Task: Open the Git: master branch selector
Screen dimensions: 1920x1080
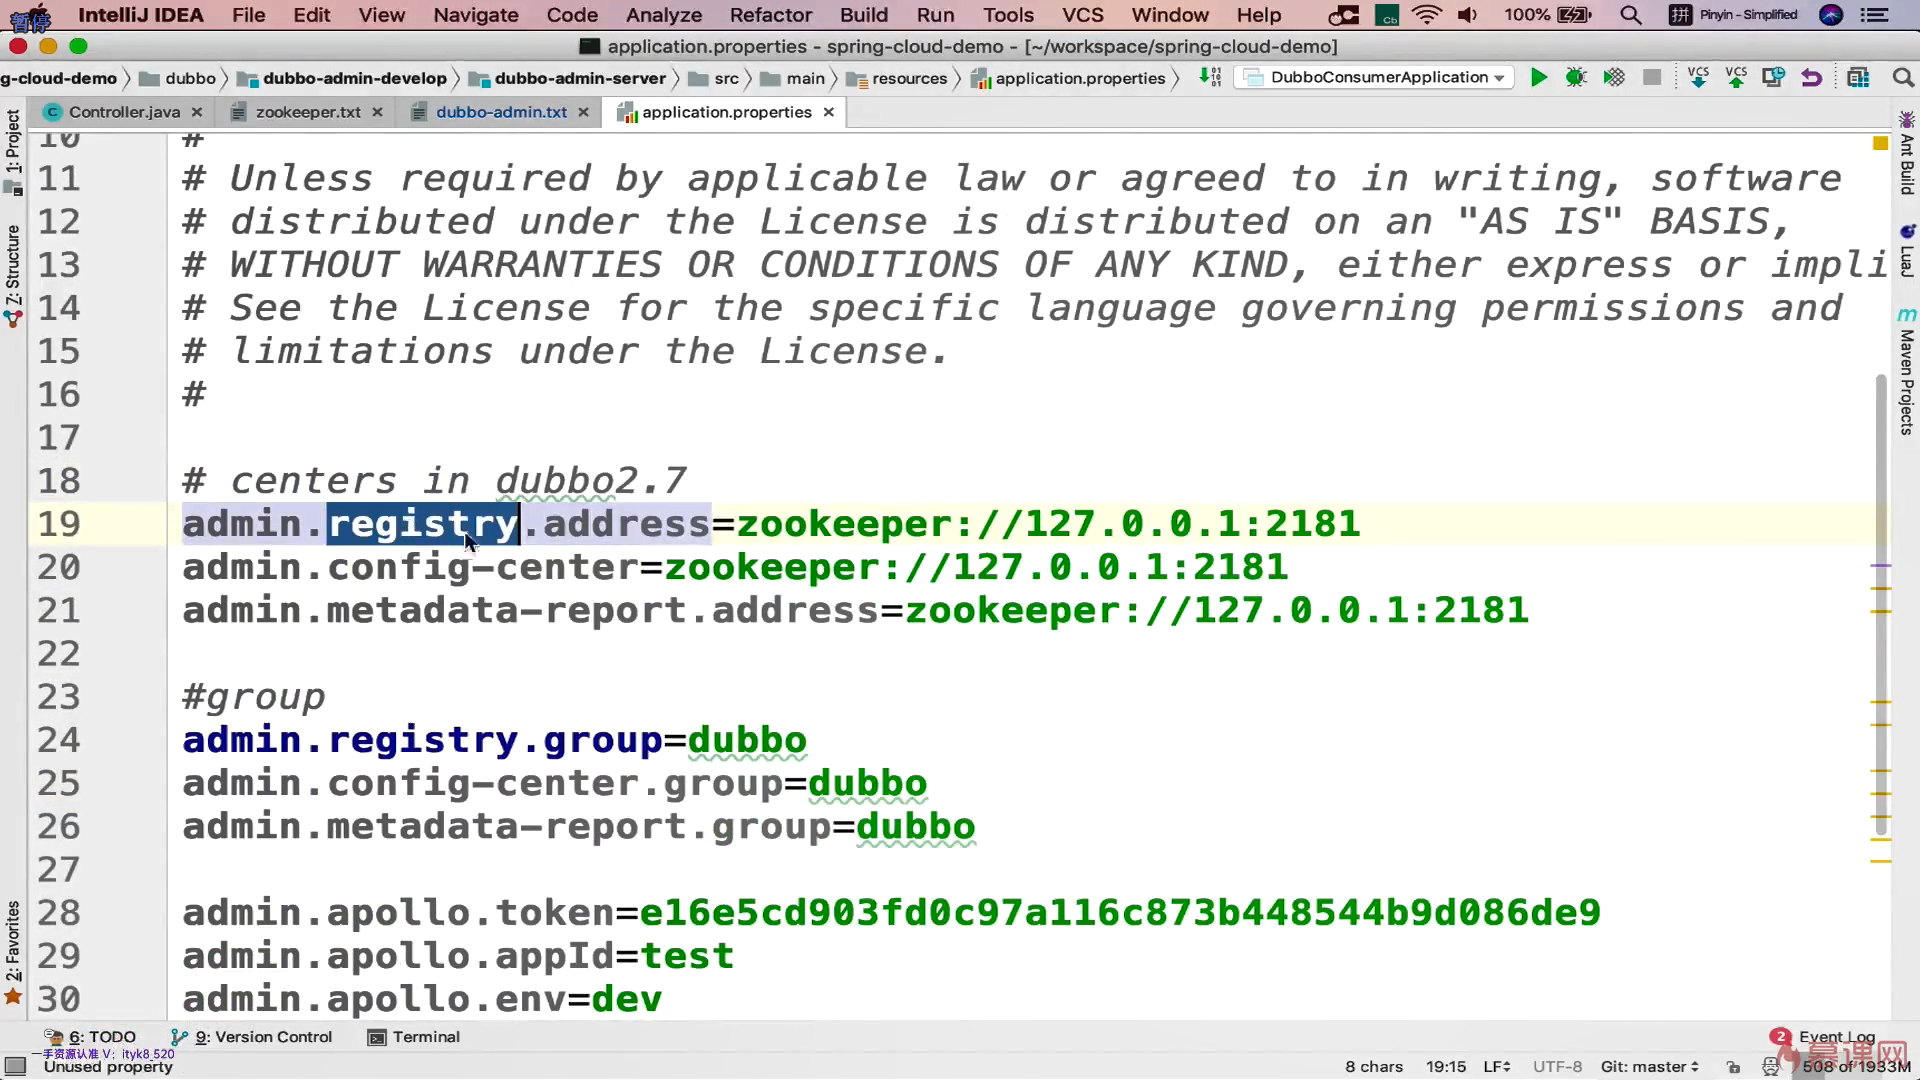Action: click(1649, 1067)
